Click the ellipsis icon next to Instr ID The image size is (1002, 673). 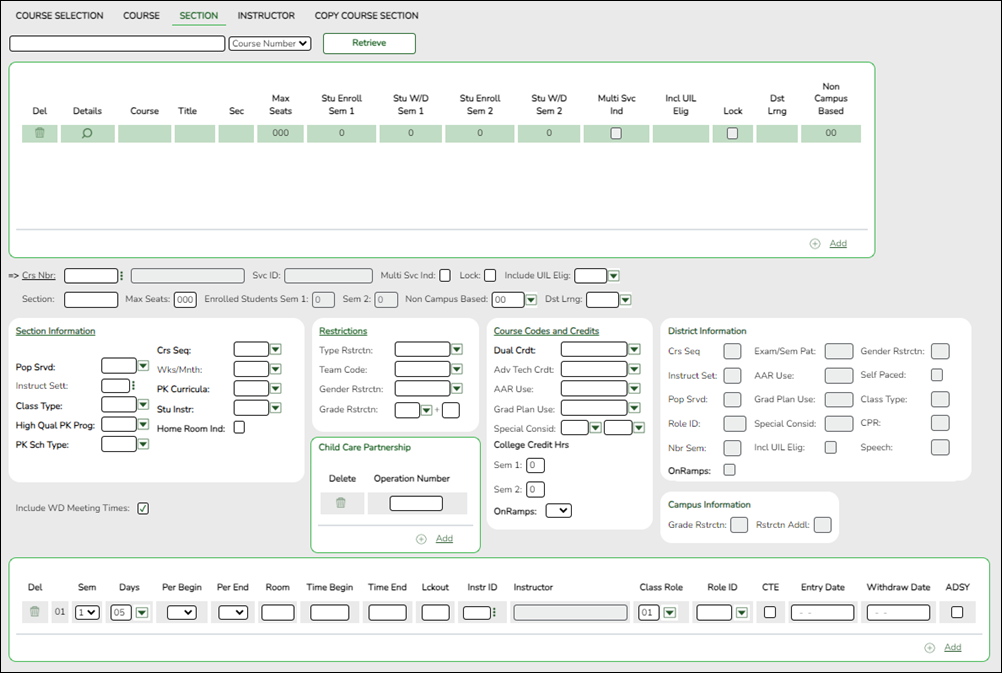493,613
